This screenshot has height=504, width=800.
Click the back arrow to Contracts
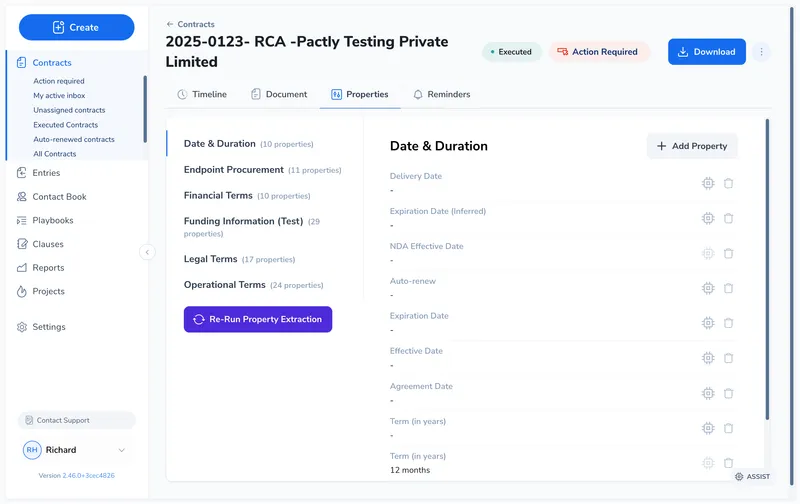coord(170,24)
